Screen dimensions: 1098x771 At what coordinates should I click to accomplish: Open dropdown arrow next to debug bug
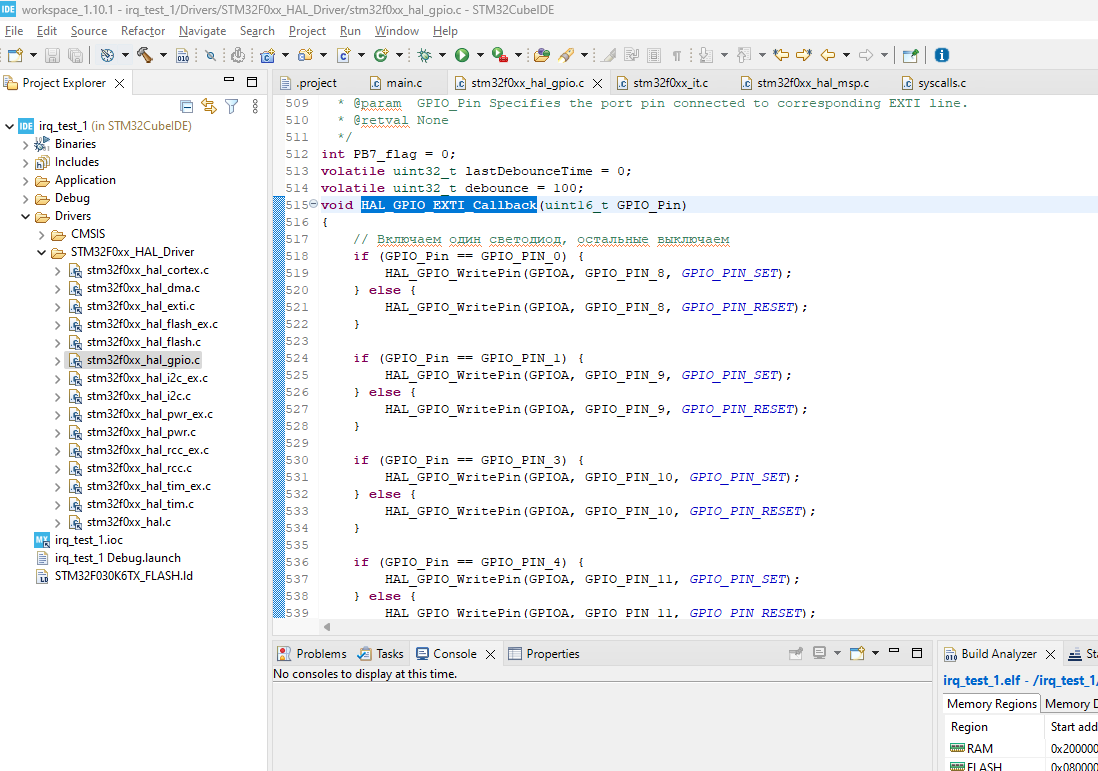click(442, 55)
